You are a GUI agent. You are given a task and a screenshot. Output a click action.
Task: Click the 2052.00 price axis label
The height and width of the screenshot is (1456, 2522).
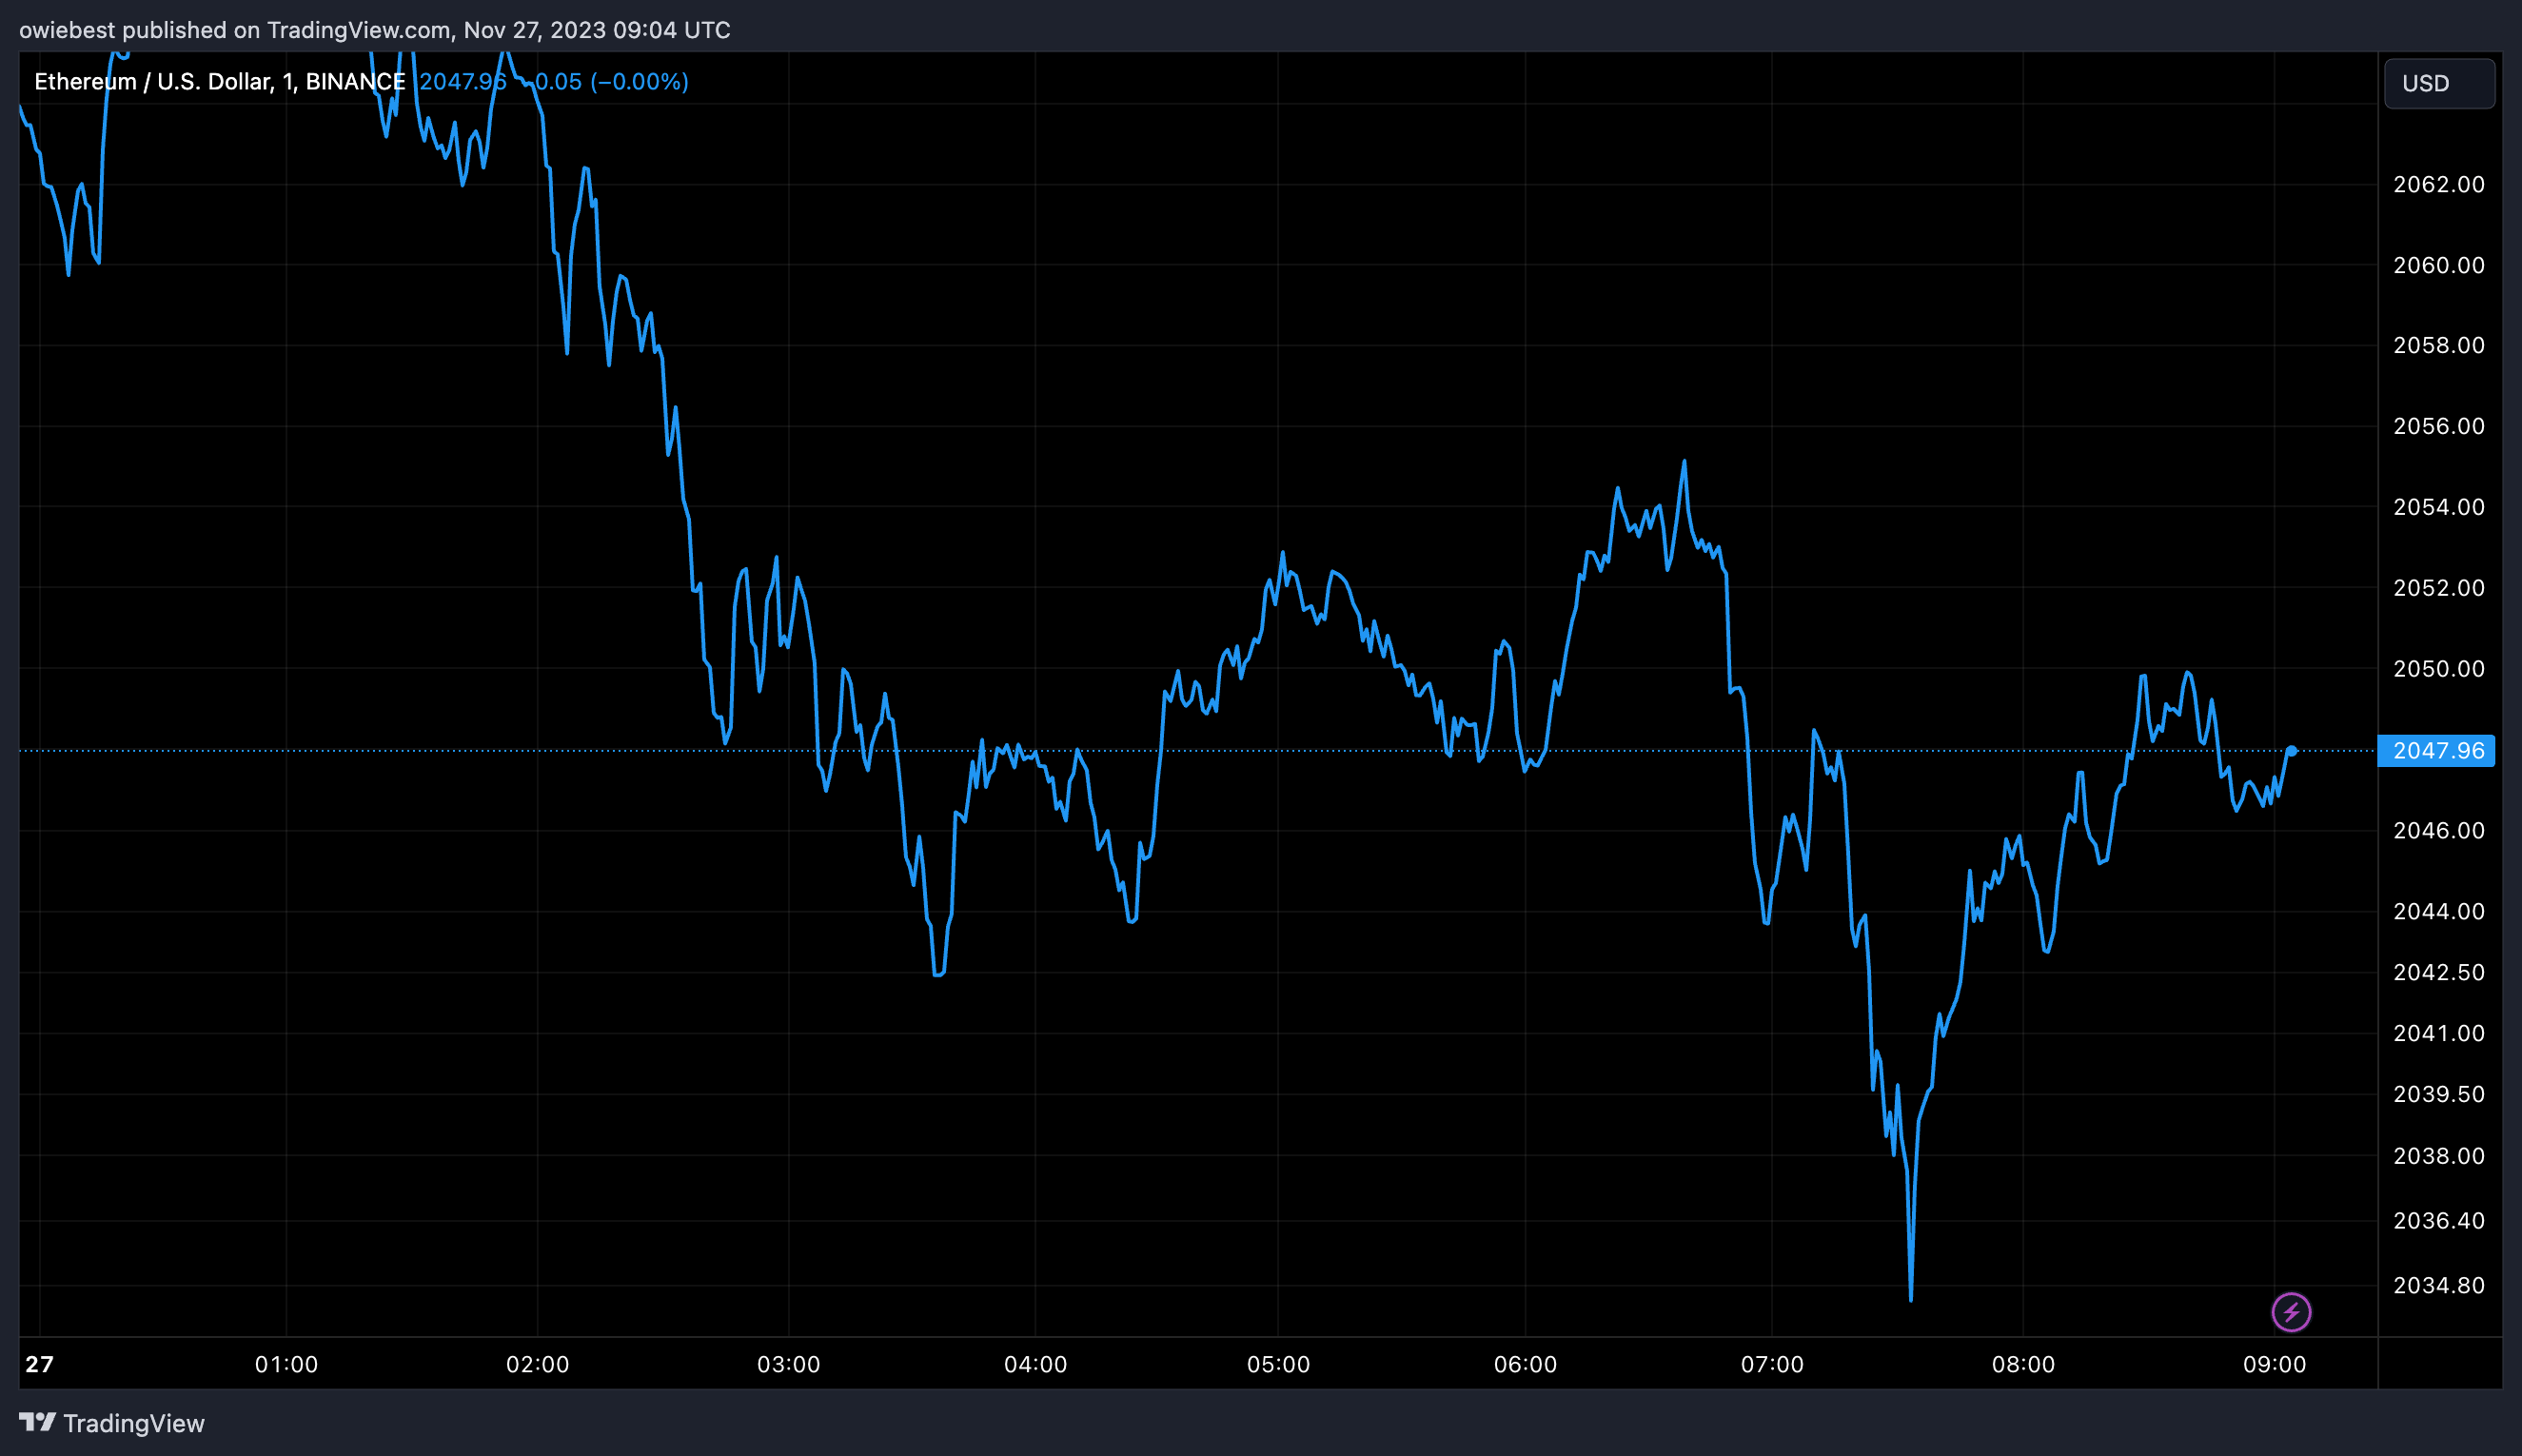2439,588
